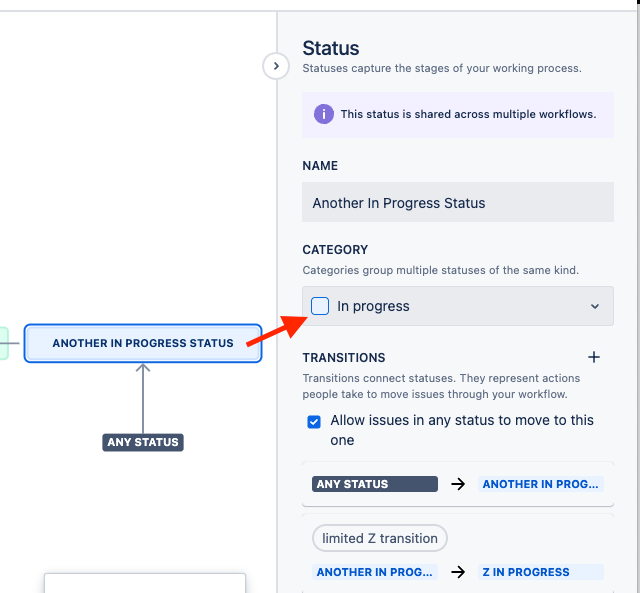The image size is (640, 593).
Task: Click the category dropdown chevron arrow
Action: (x=595, y=306)
